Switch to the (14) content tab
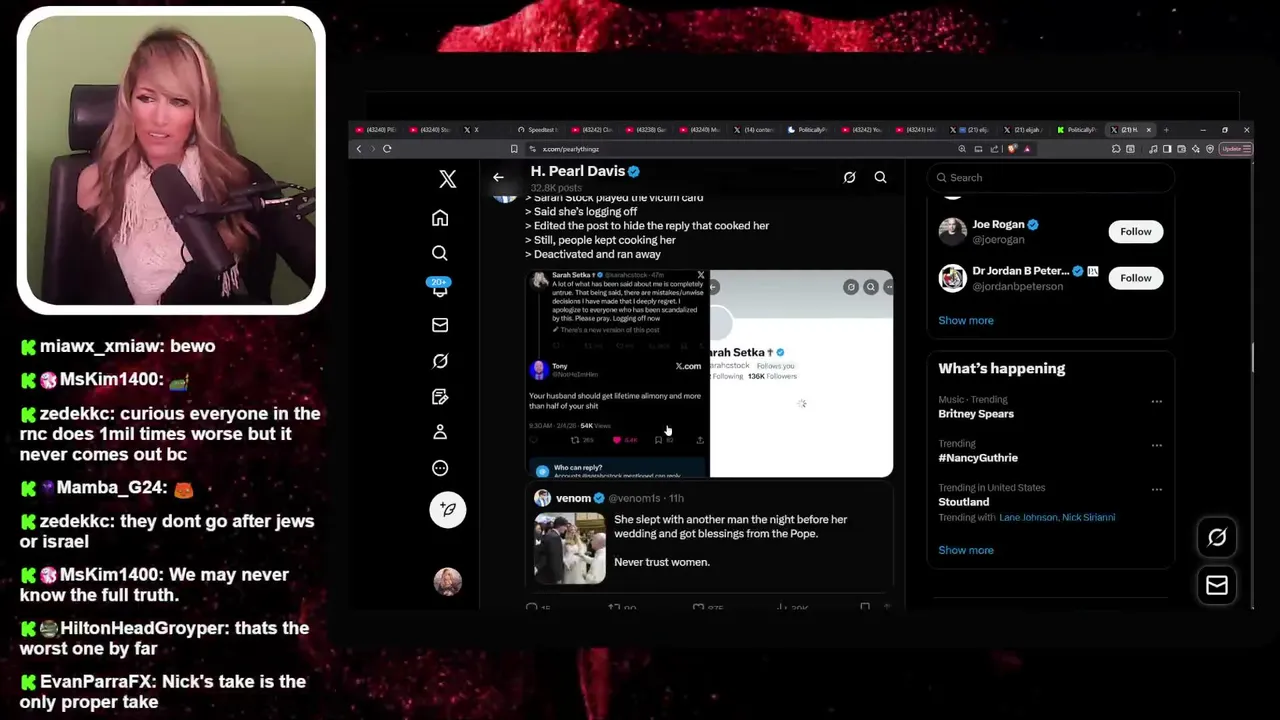The image size is (1280, 720). (755, 130)
